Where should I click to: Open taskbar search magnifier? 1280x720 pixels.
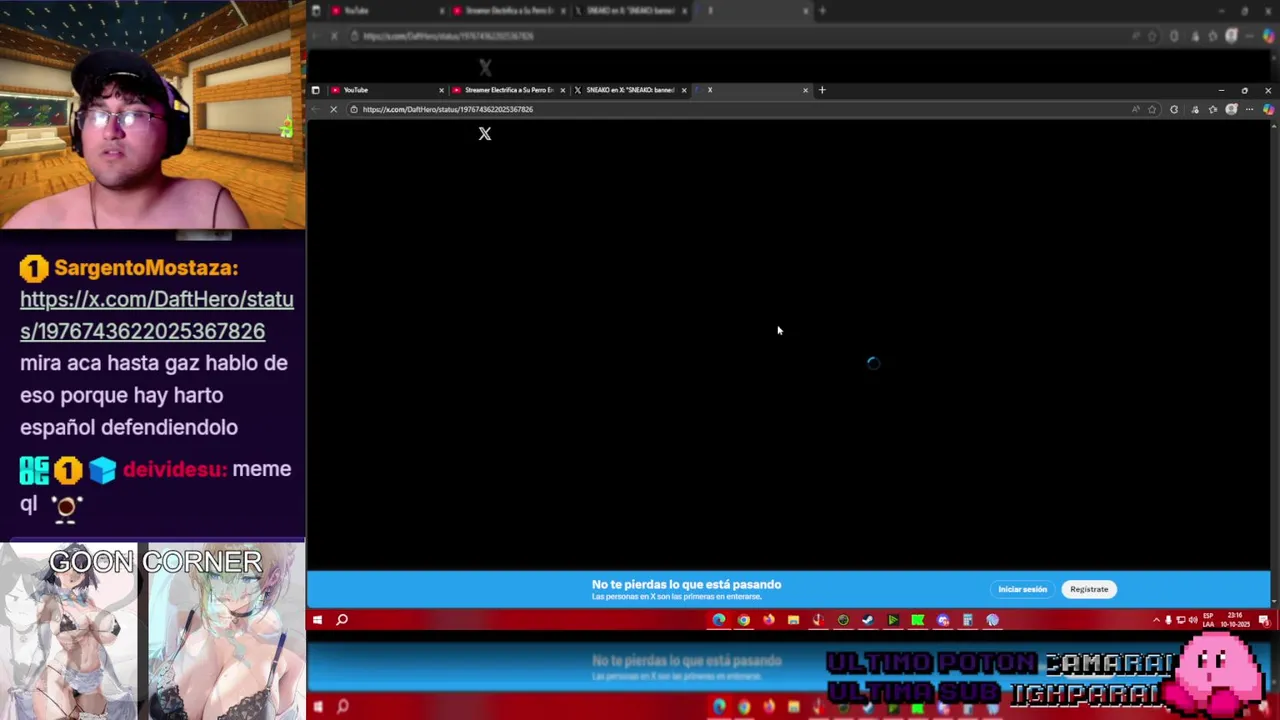click(x=342, y=620)
